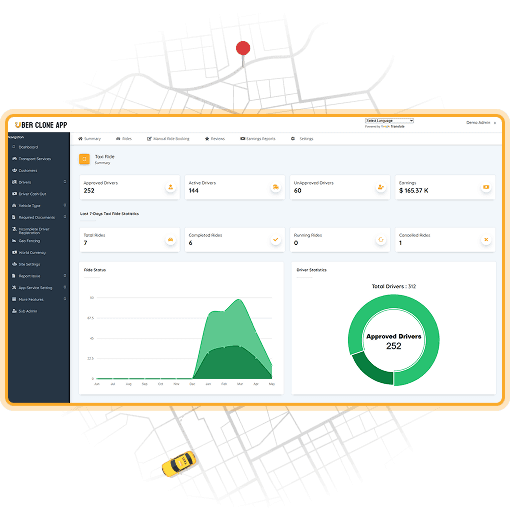Screen dimensions: 510x520
Task: Click the Cancelled Rides cross icon
Action: [486, 239]
